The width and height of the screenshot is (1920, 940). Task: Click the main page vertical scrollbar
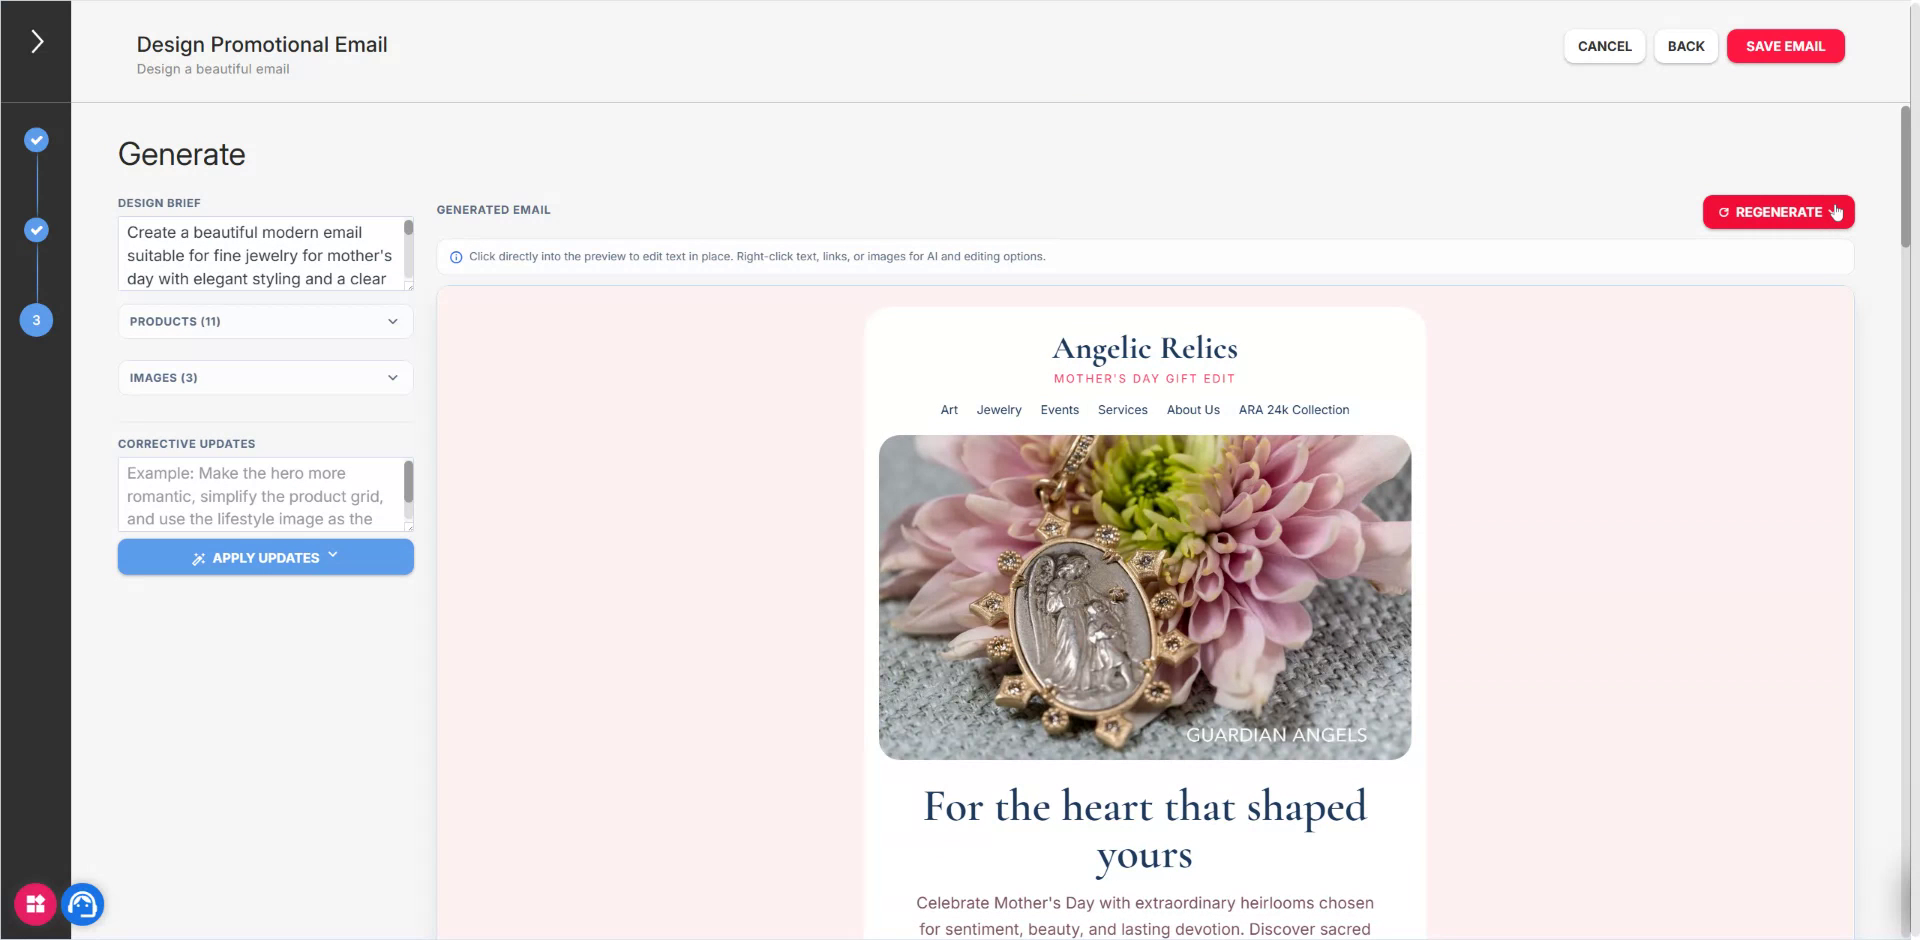(x=1905, y=177)
